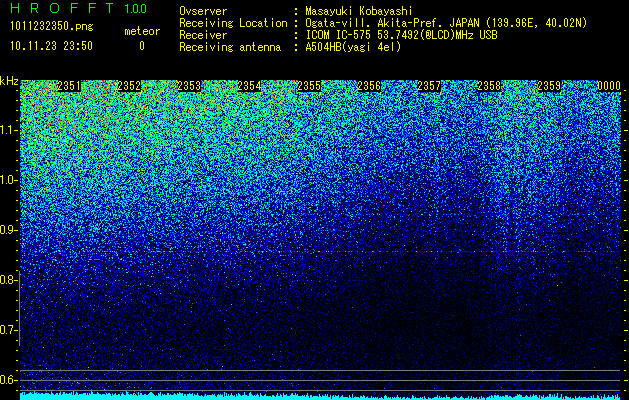The width and height of the screenshot is (629, 400).
Task: Click the meteor label
Action: pyautogui.click(x=142, y=31)
